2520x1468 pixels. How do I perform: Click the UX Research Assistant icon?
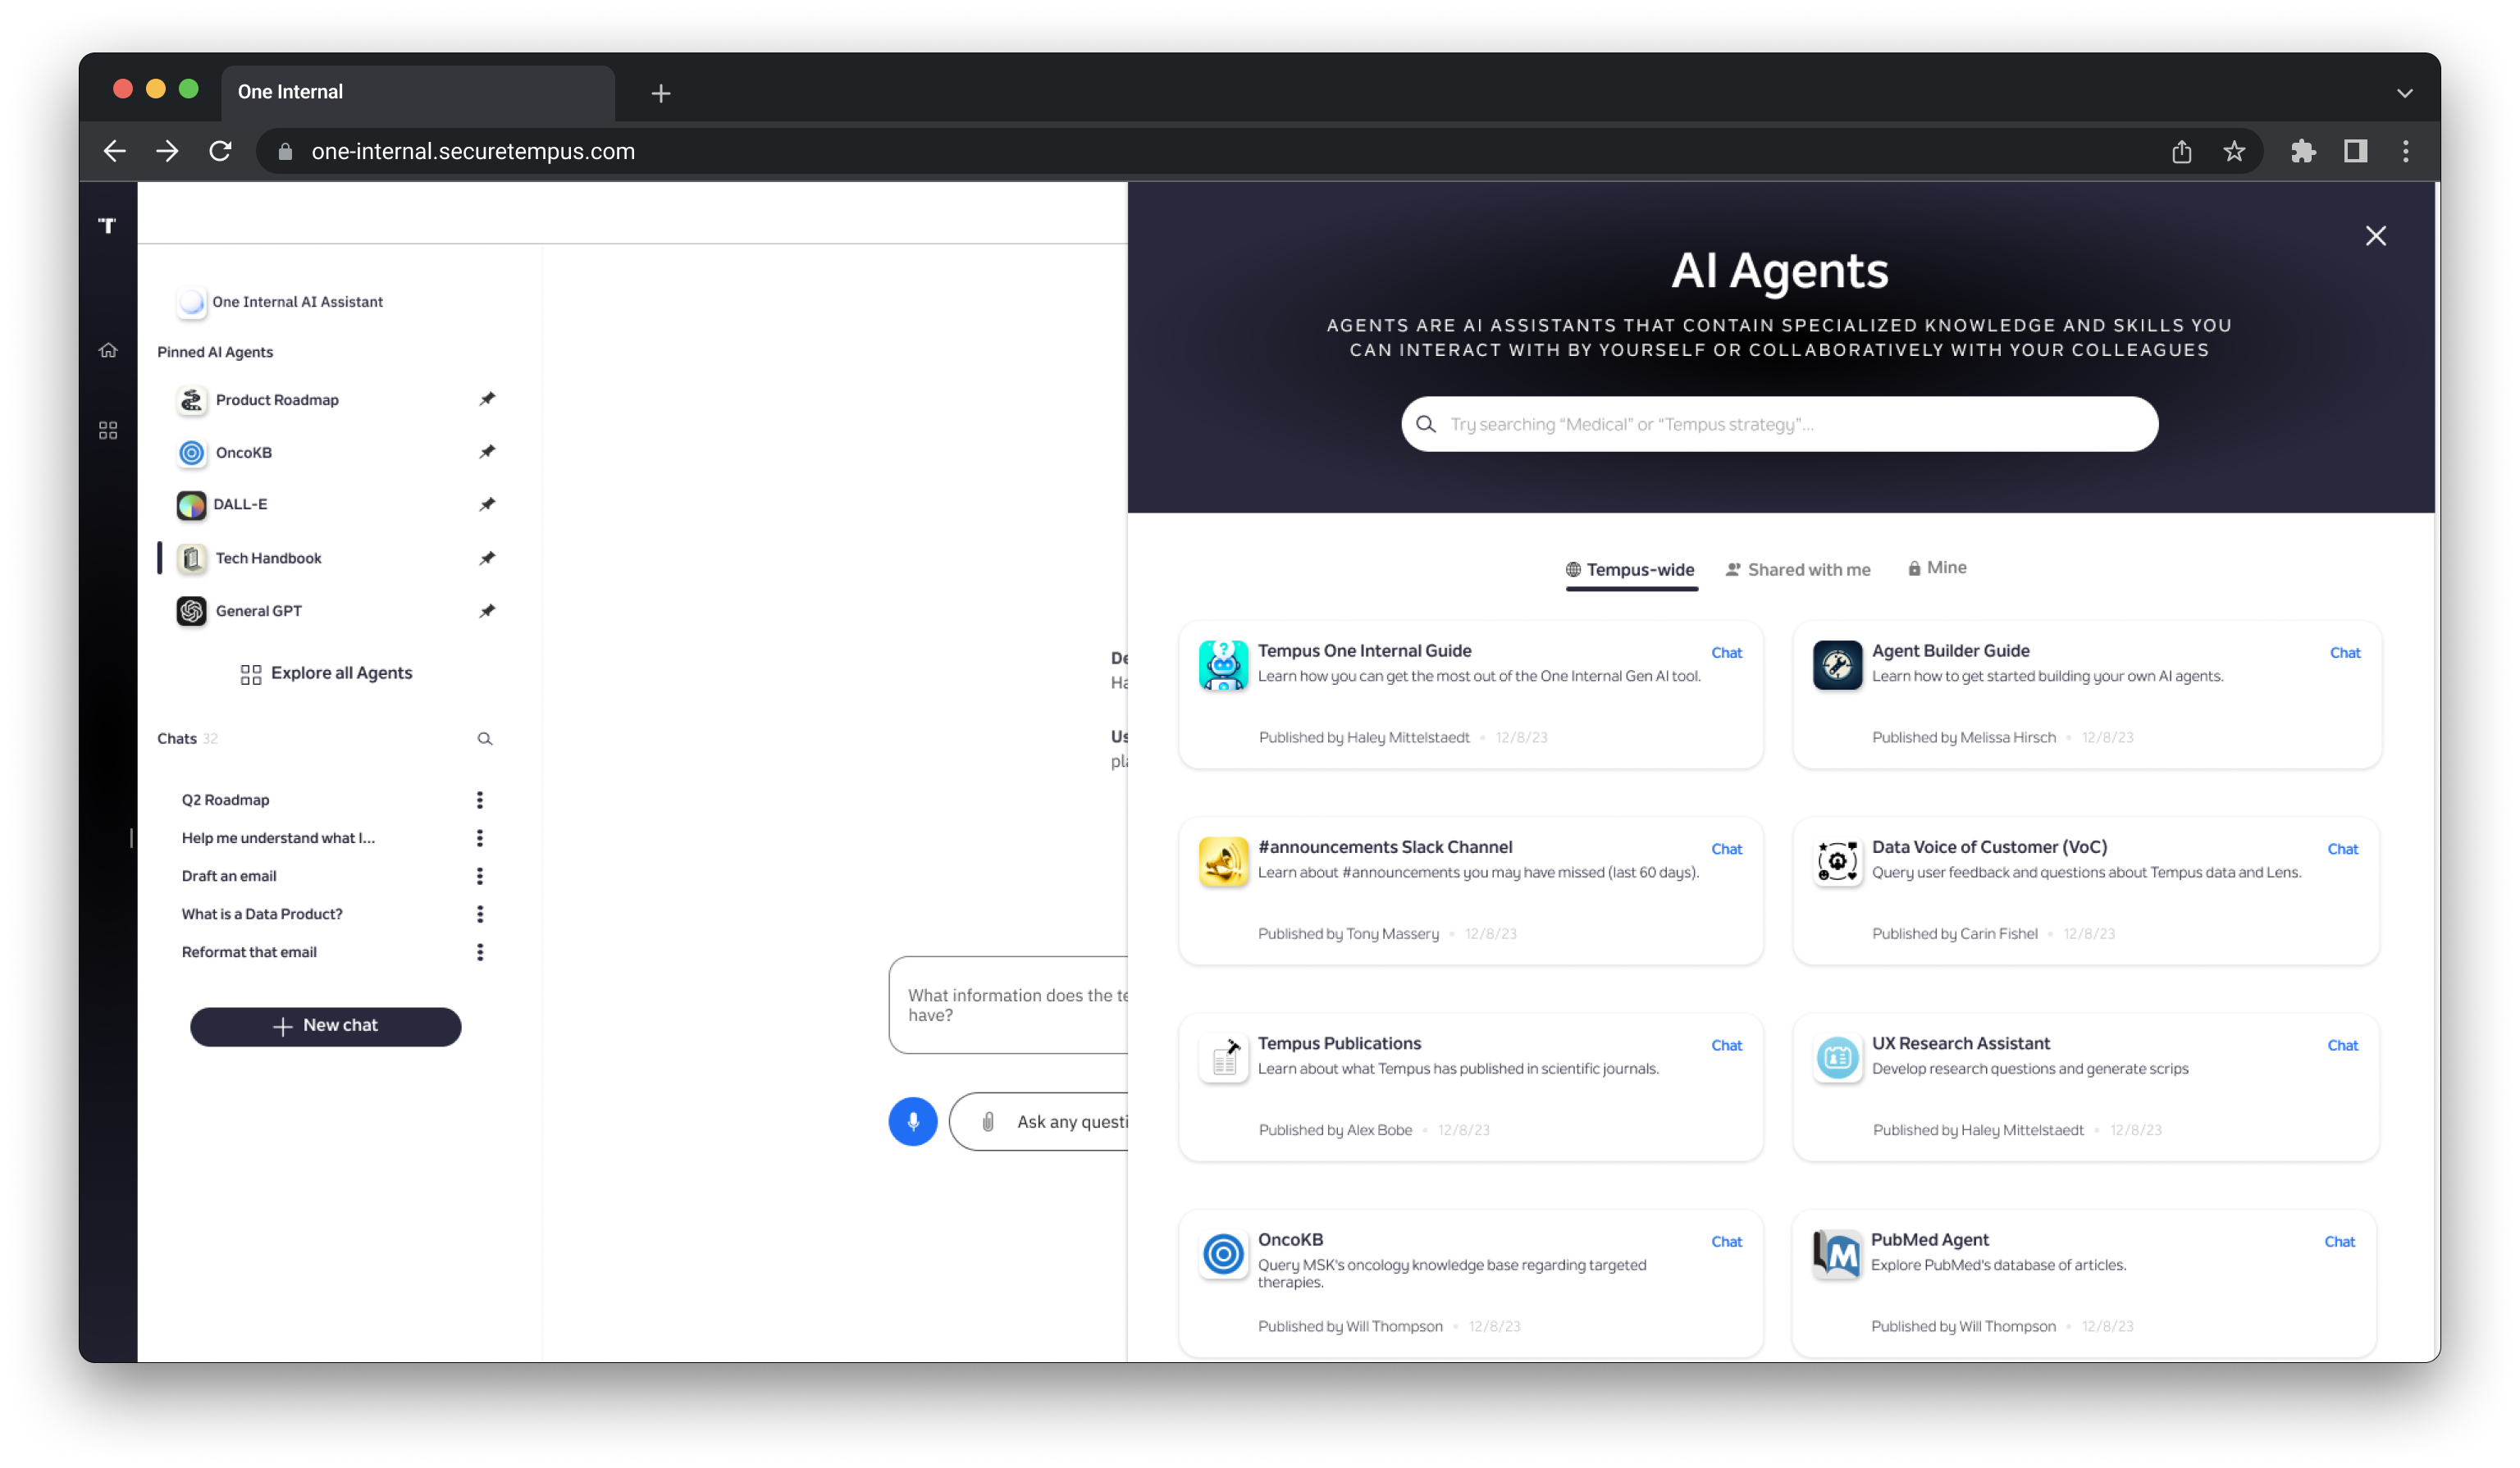(1837, 1058)
